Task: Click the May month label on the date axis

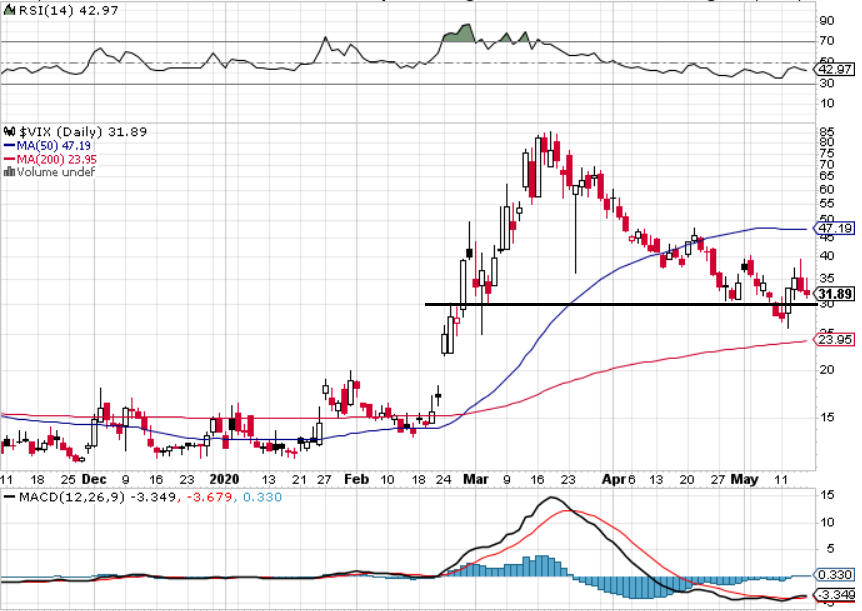Action: (744, 480)
